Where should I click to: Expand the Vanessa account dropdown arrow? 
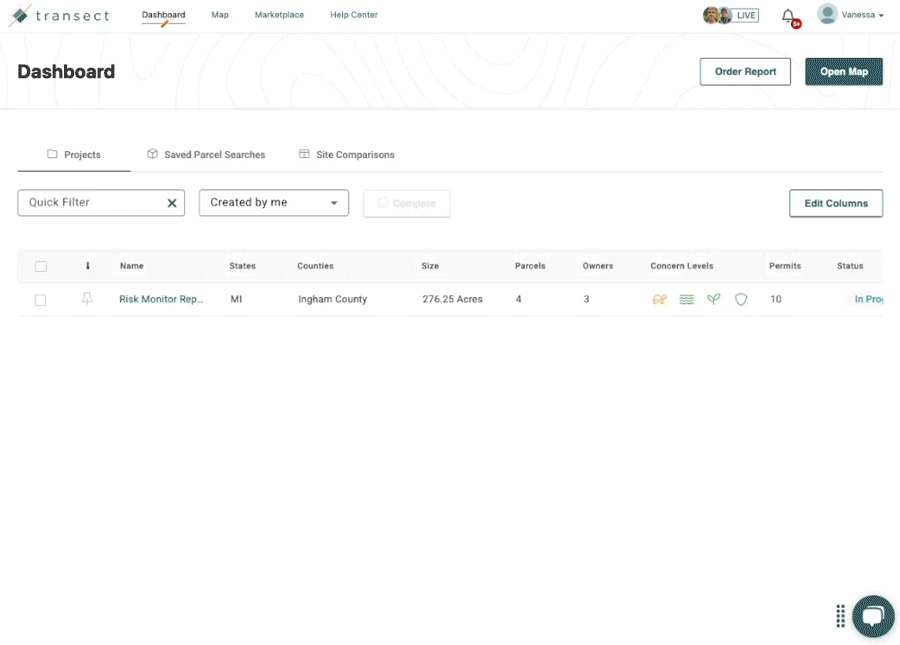(x=881, y=16)
